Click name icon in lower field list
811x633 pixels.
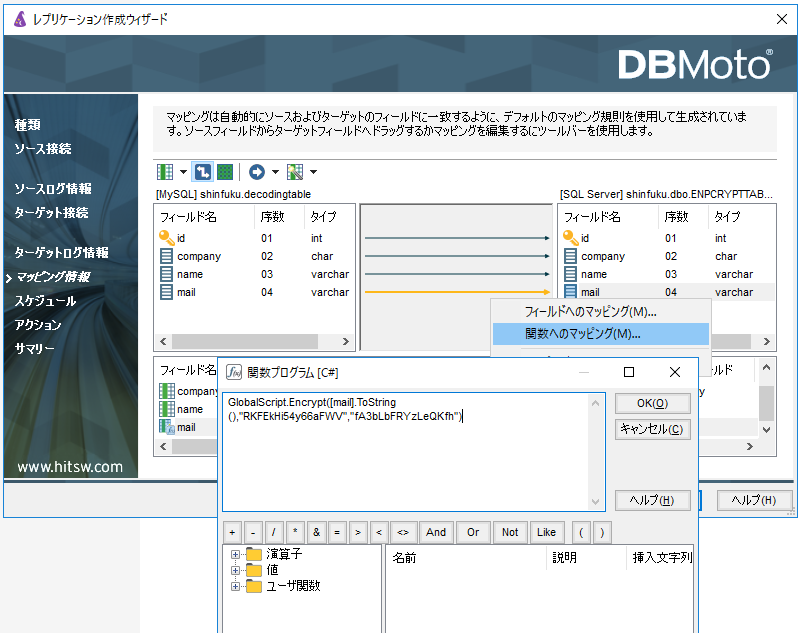[167, 409]
